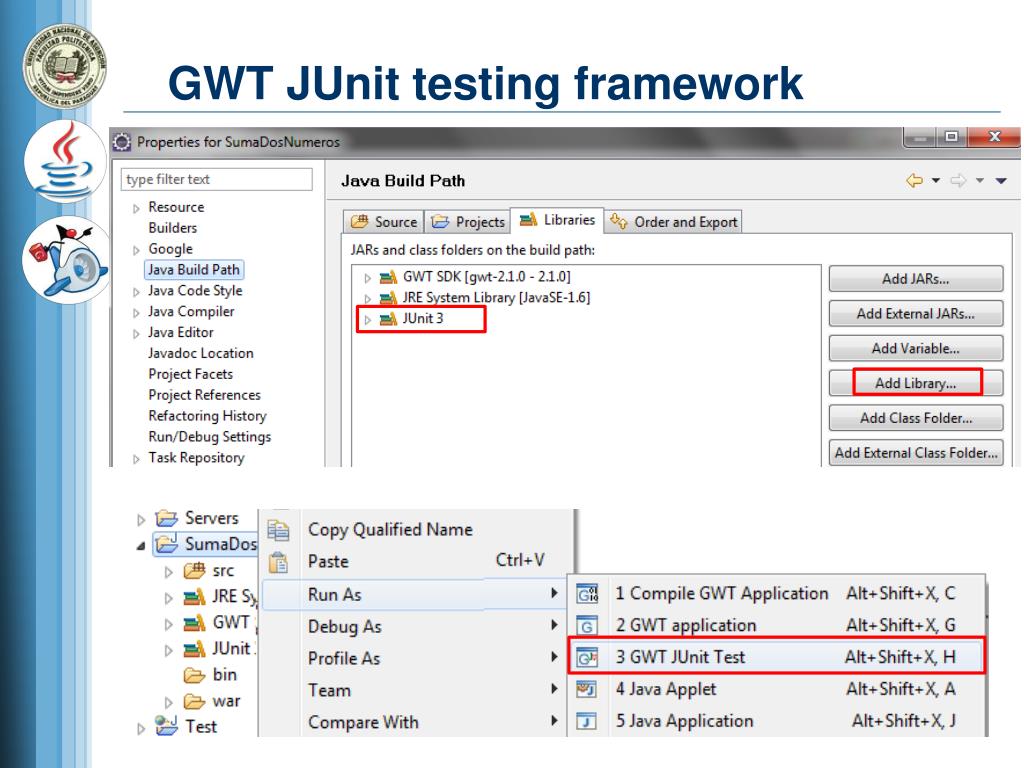
Task: Expand the JRE System Library entry
Action: tap(368, 298)
